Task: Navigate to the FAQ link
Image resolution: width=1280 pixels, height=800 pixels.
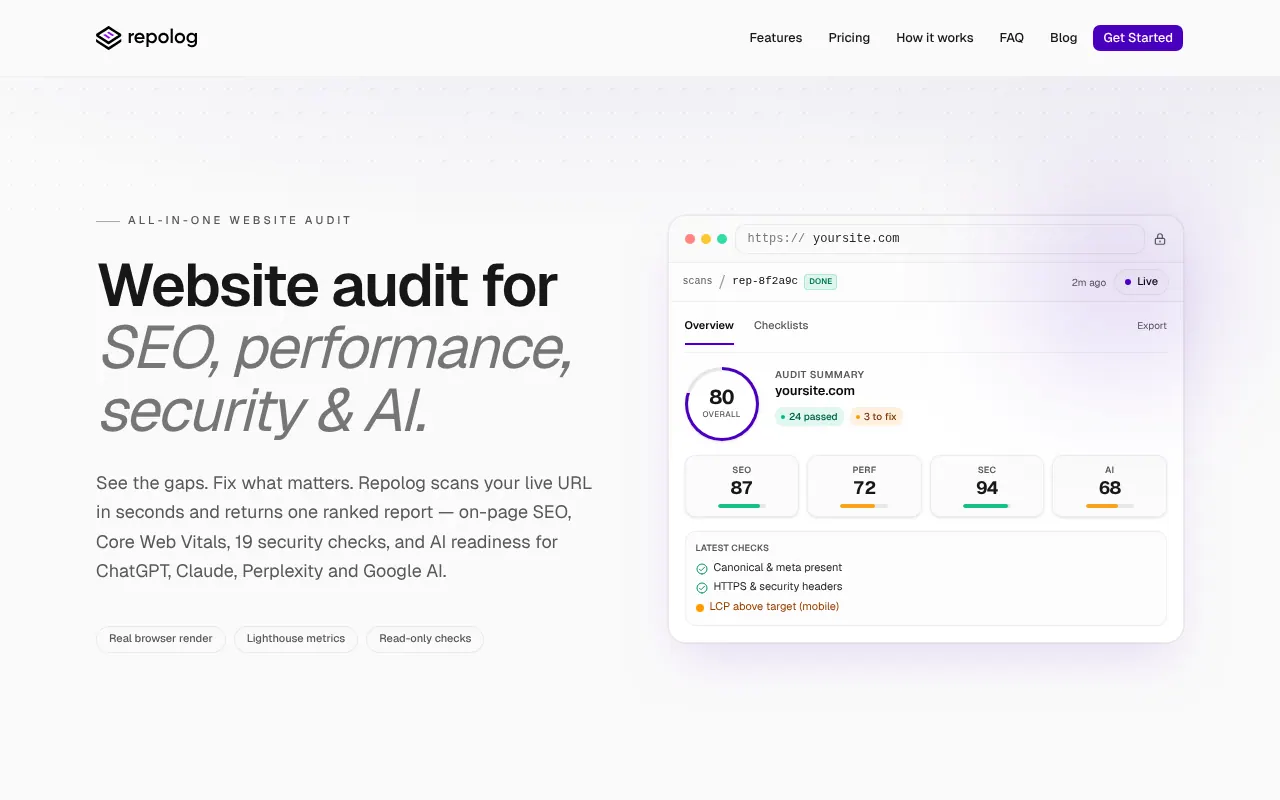Action: pos(1012,38)
